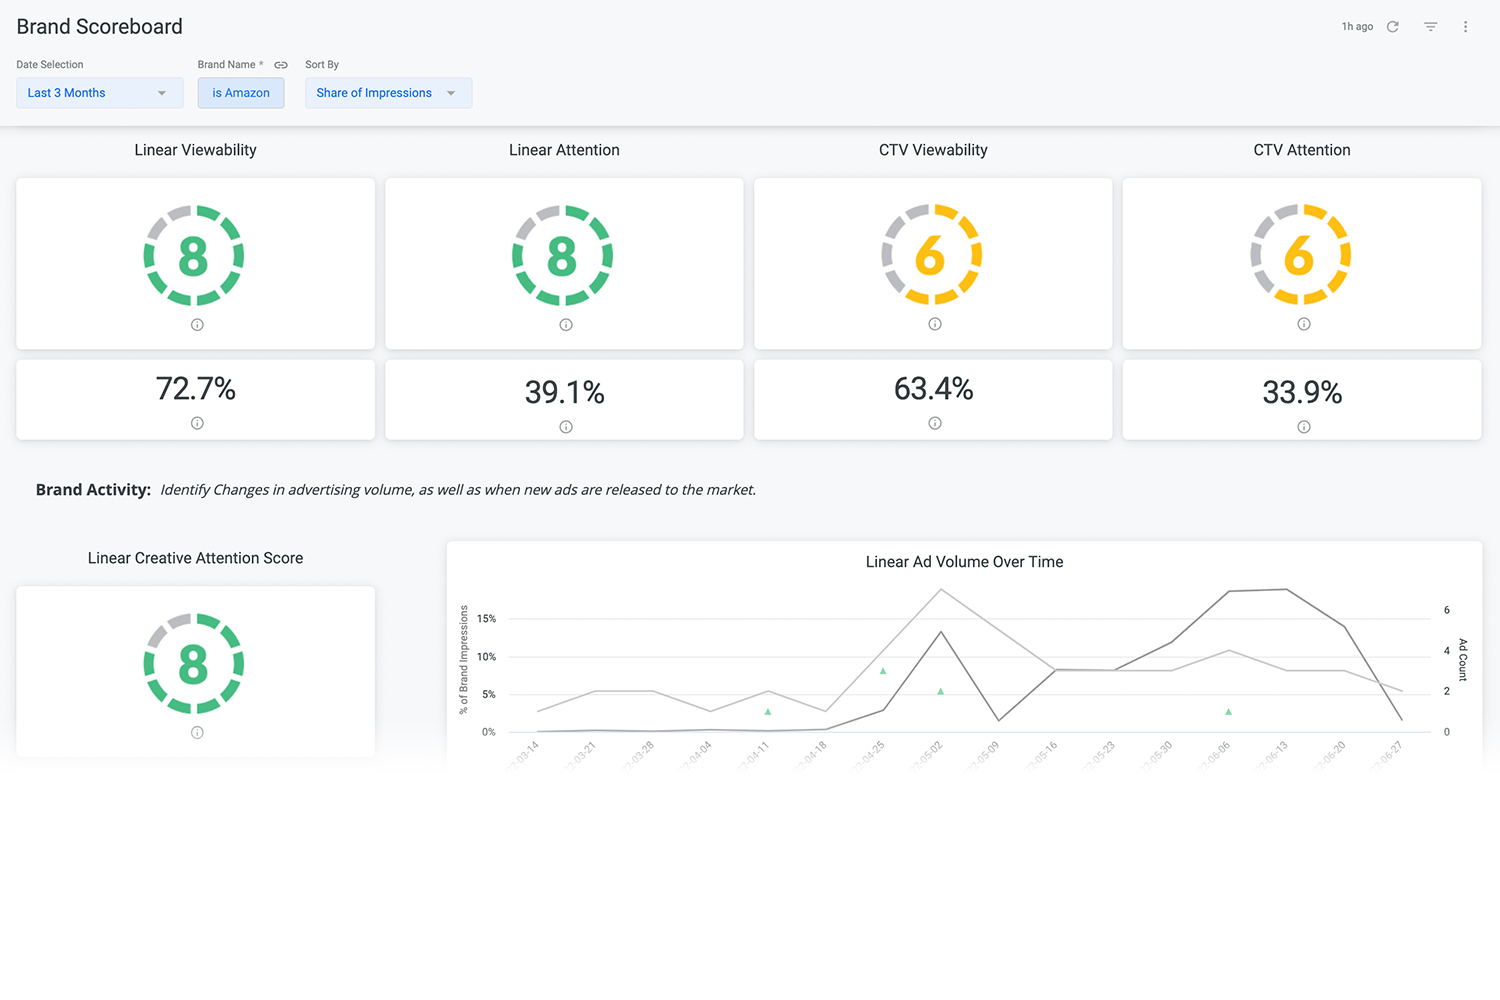Click the '1h ago' refresh timestamp
The width and height of the screenshot is (1500, 1000).
click(1356, 26)
